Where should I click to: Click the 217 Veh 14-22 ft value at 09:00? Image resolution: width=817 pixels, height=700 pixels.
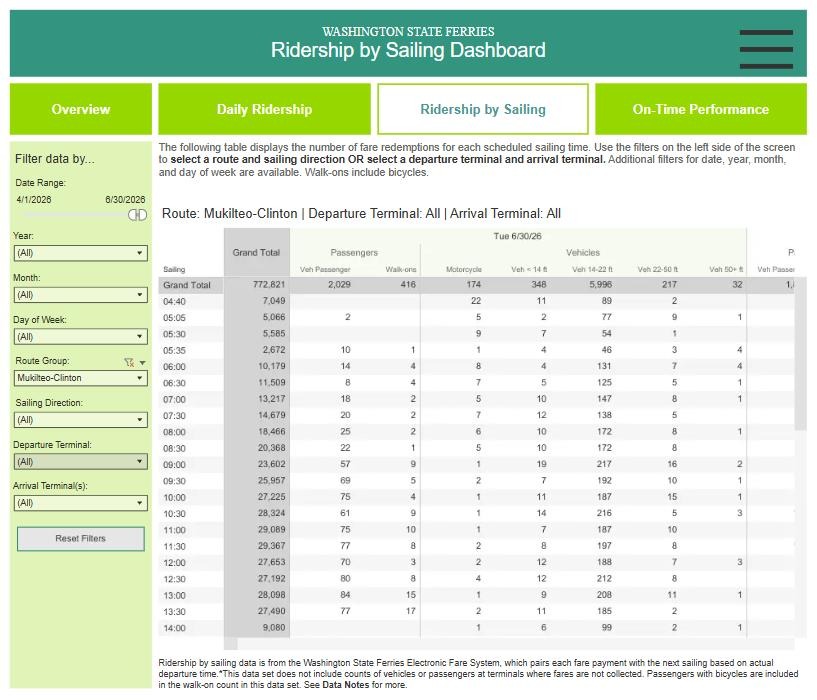click(604, 464)
